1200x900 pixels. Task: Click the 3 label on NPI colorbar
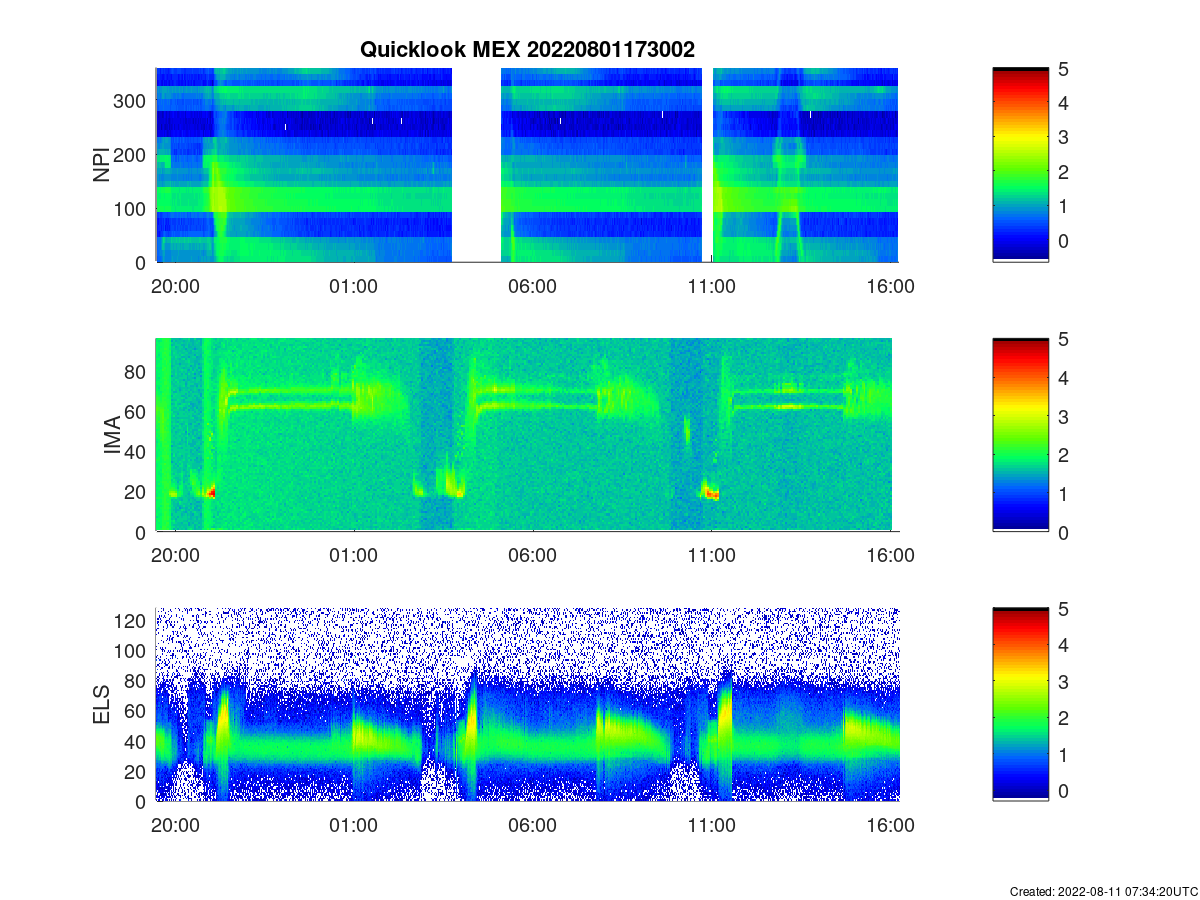(1063, 138)
